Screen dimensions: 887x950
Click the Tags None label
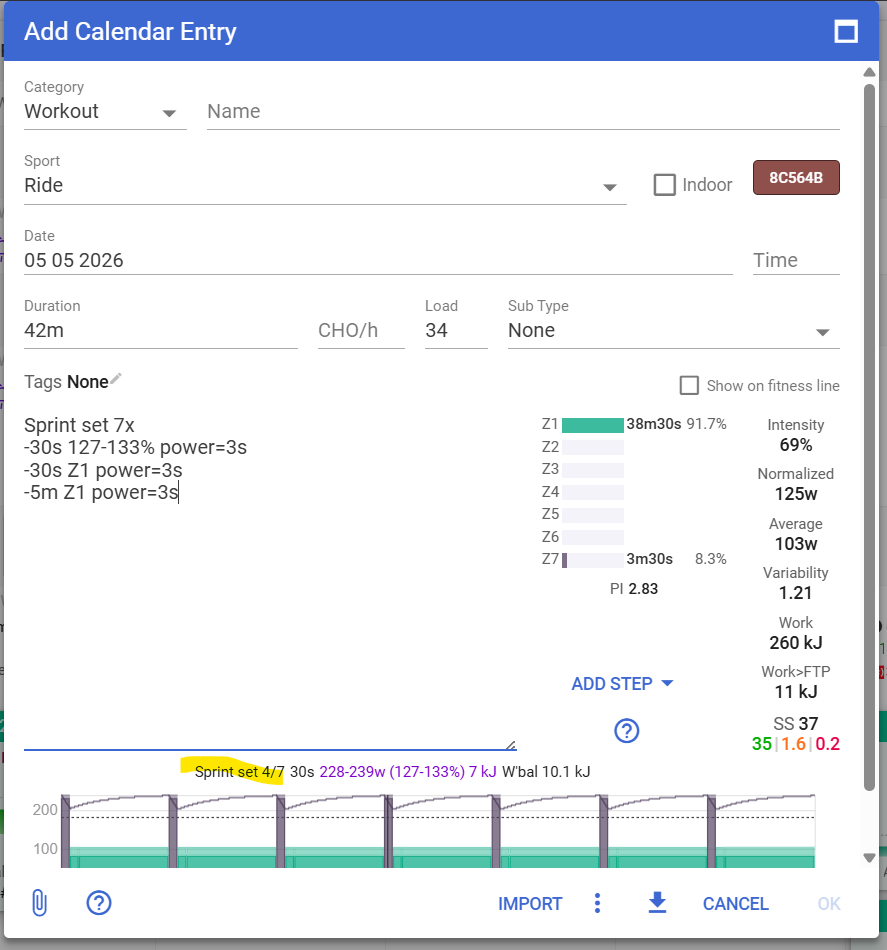click(66, 382)
